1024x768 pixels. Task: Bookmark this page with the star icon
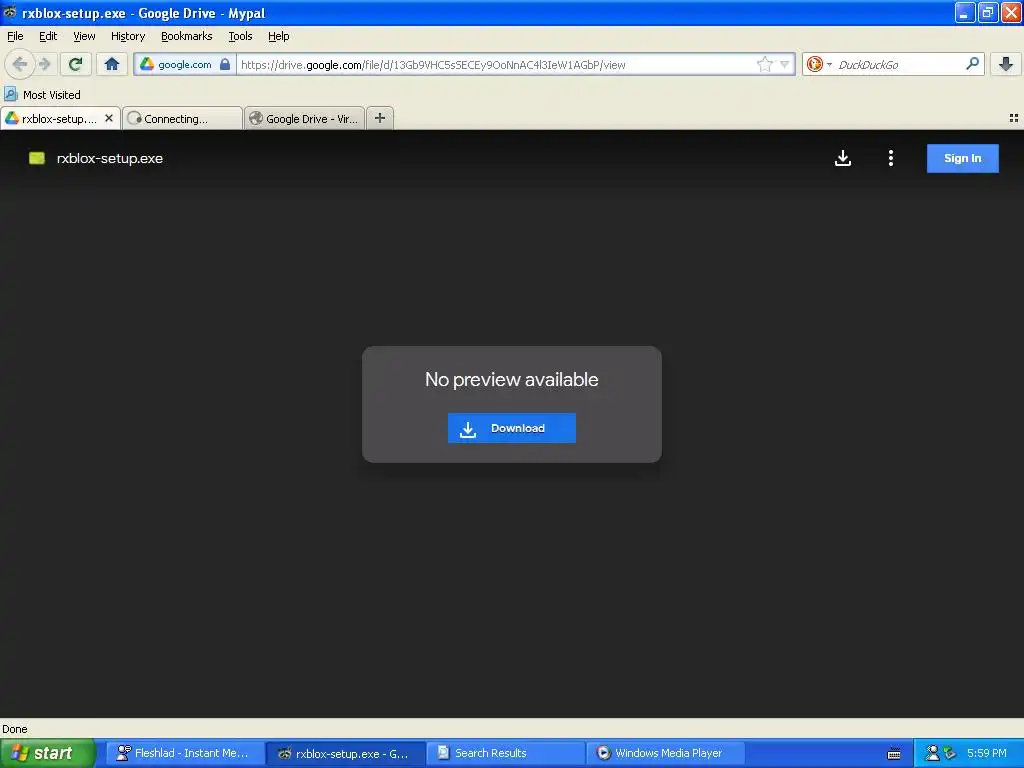(x=765, y=64)
